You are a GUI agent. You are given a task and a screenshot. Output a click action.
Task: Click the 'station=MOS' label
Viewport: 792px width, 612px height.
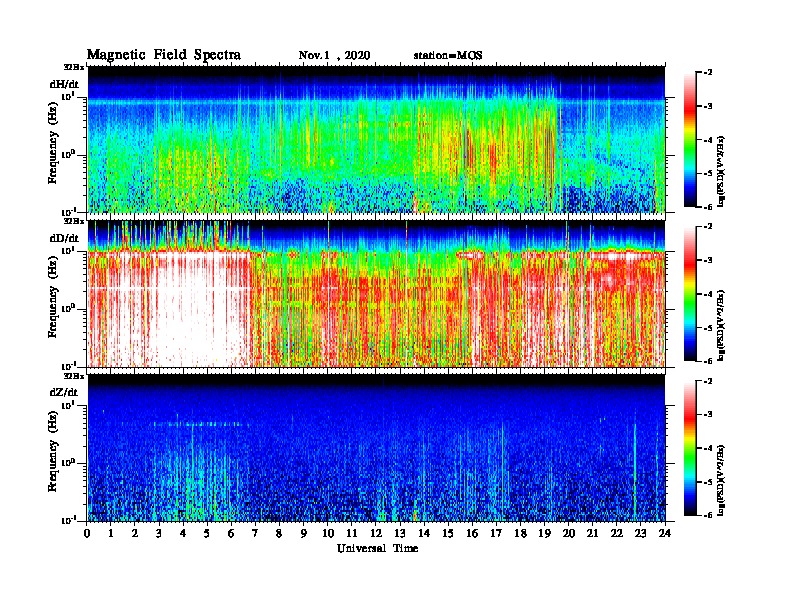[x=448, y=56]
